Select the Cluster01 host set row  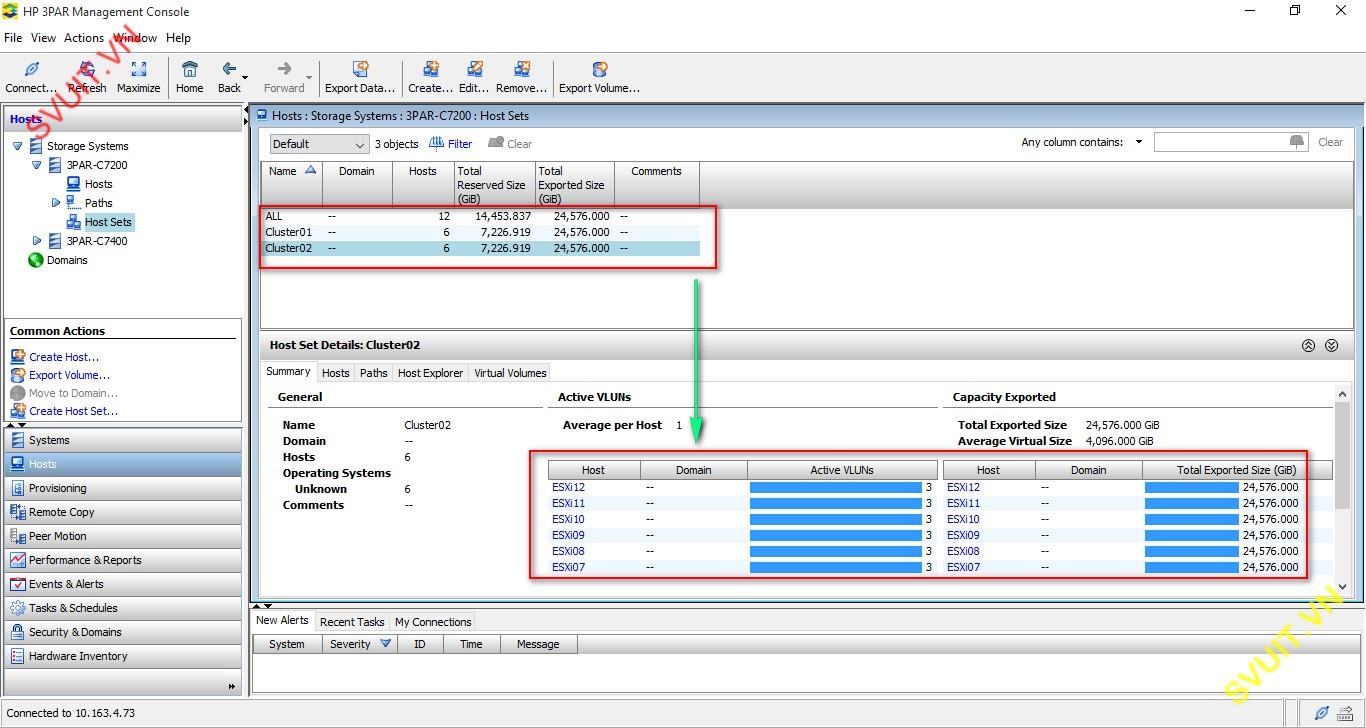481,232
